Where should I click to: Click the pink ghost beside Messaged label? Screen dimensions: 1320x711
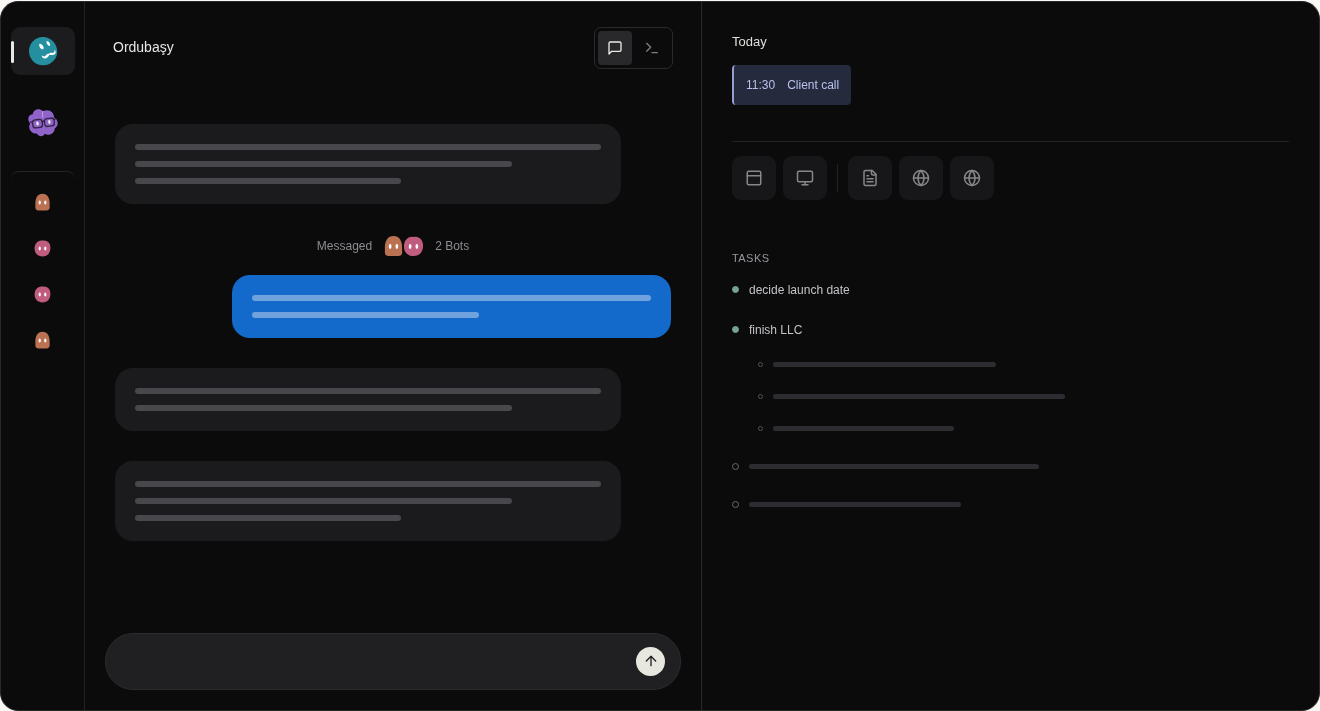click(x=413, y=246)
